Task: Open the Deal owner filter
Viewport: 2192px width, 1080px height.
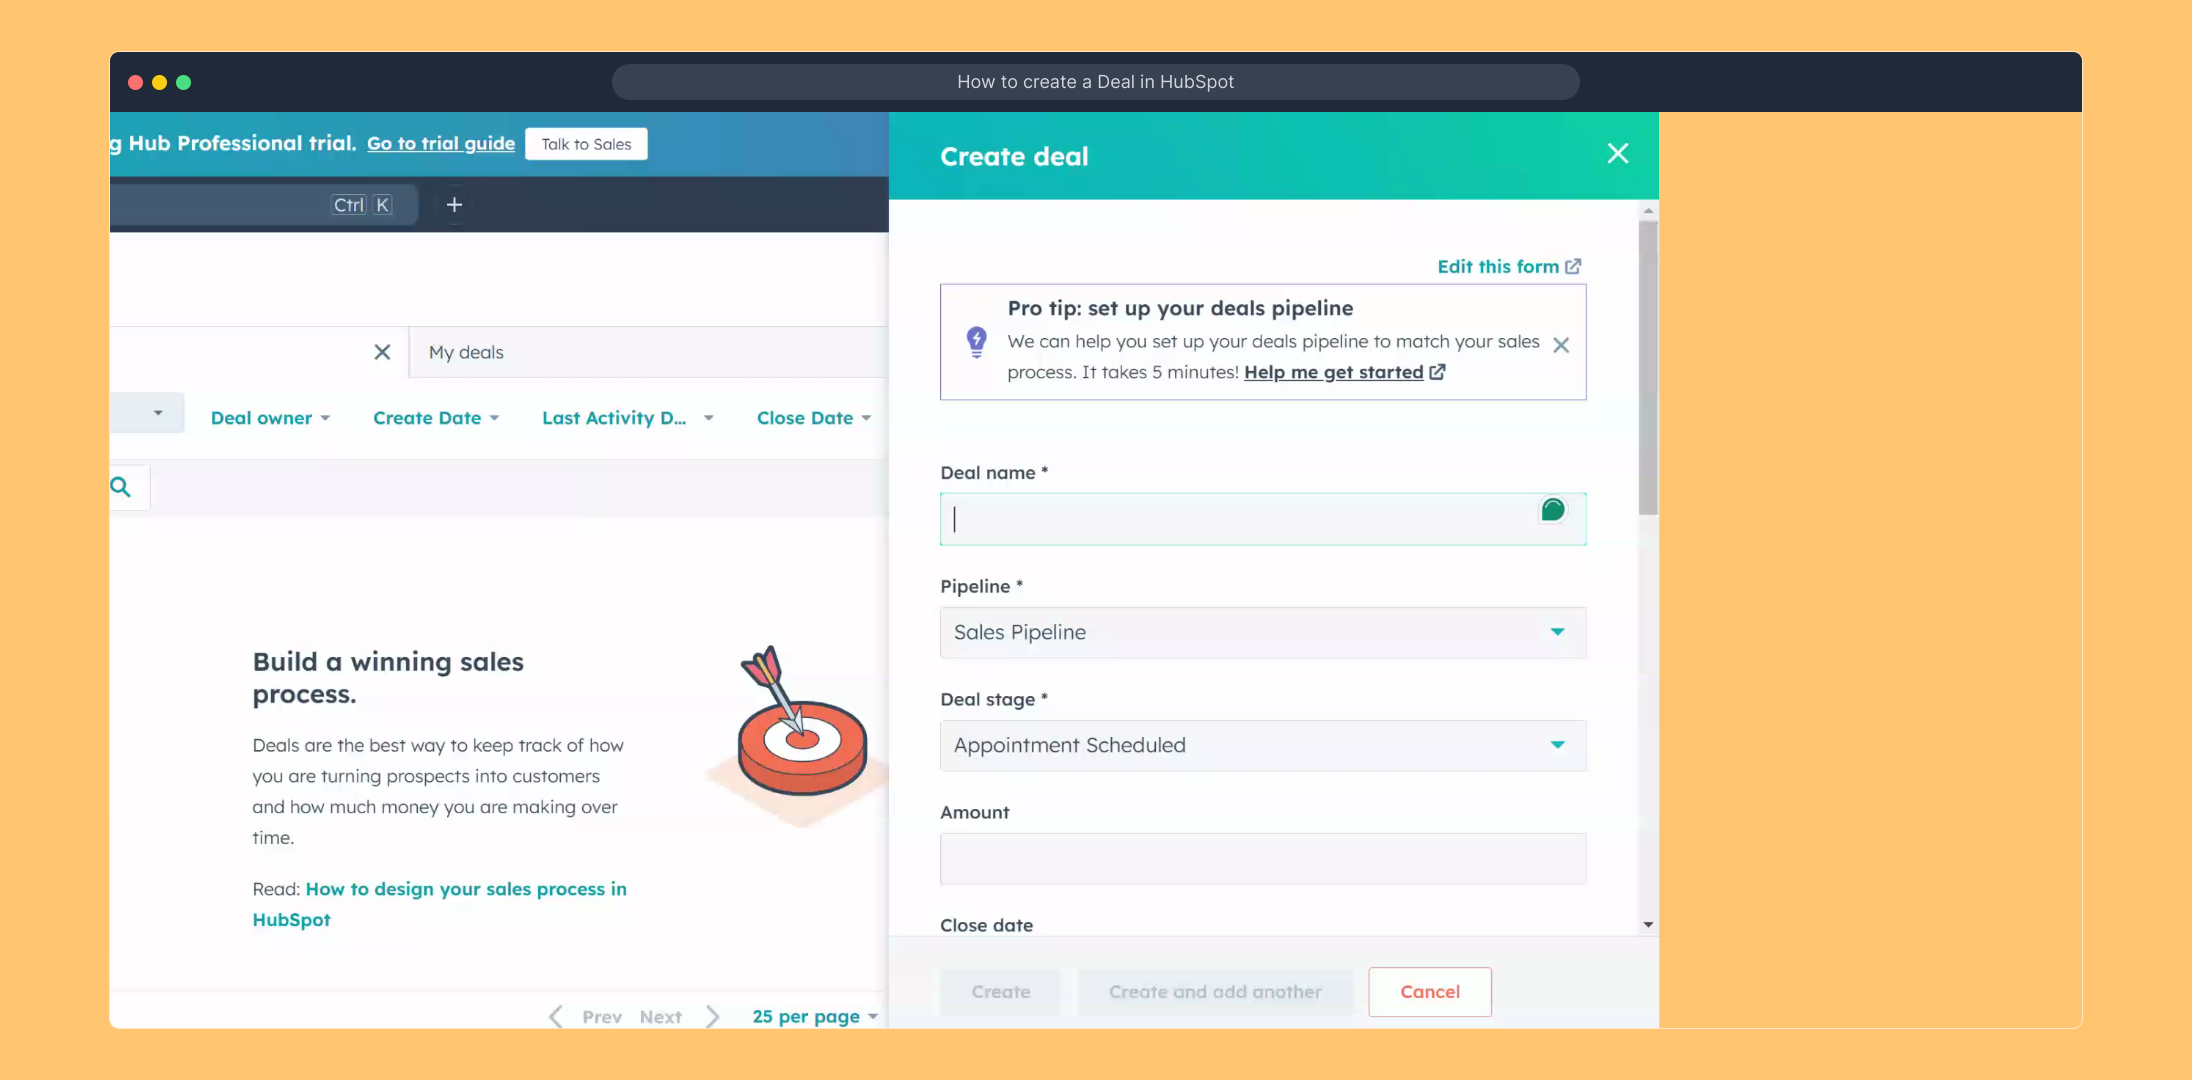Action: [x=270, y=418]
